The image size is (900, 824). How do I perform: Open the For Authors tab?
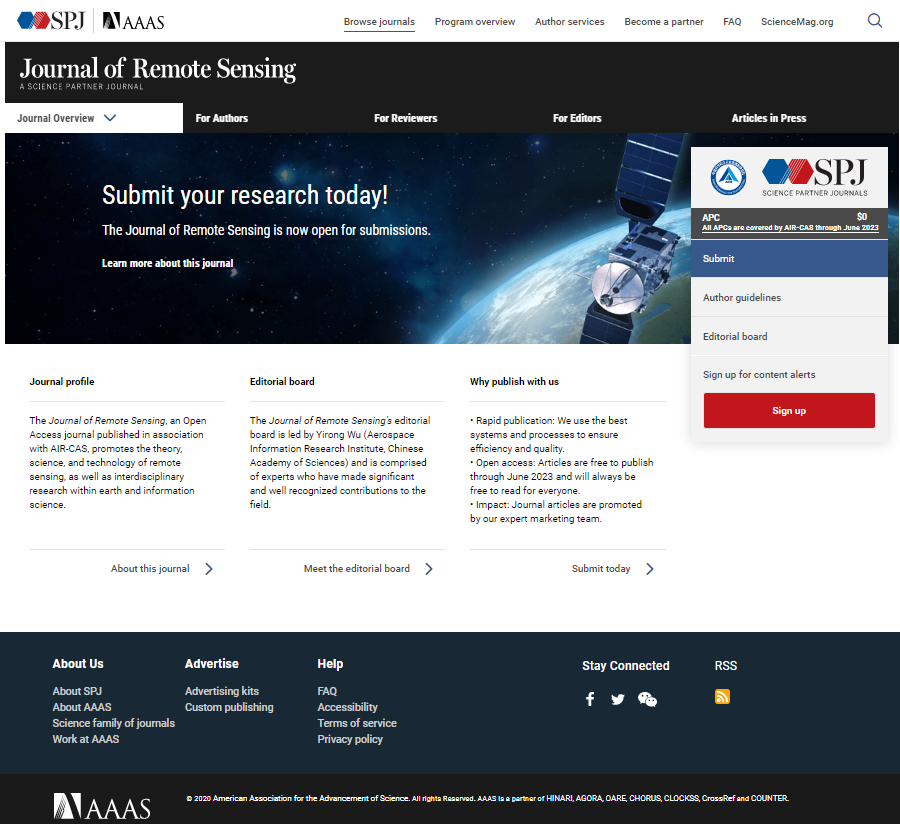click(x=222, y=118)
